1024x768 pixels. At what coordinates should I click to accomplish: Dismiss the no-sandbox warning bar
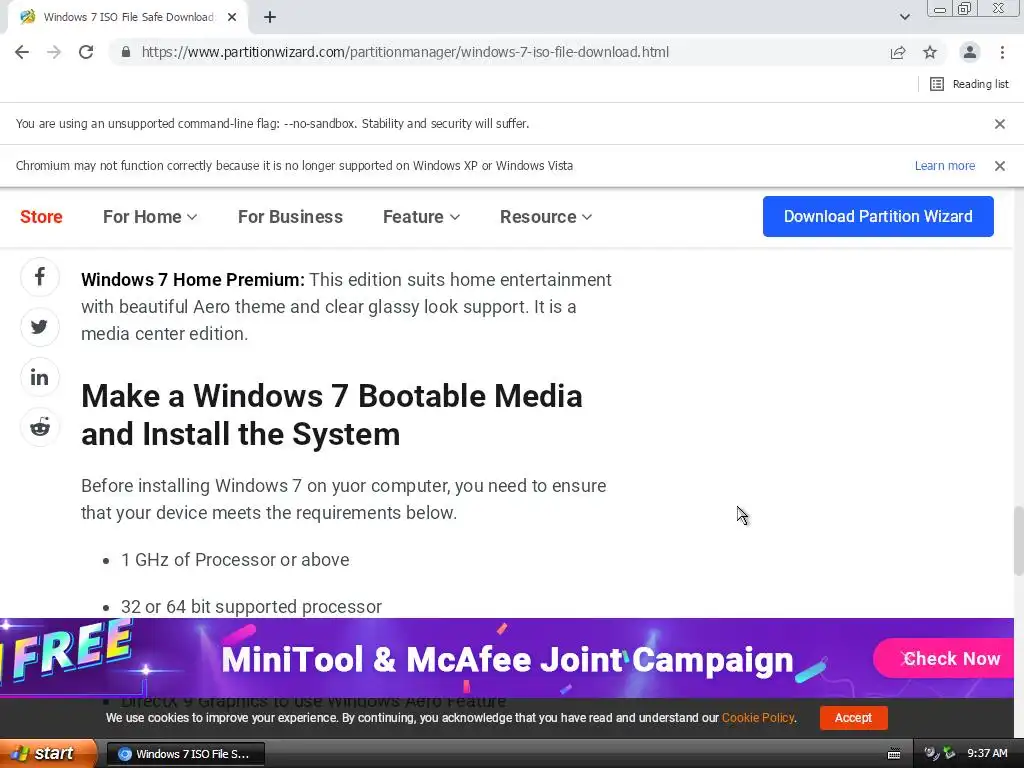999,124
